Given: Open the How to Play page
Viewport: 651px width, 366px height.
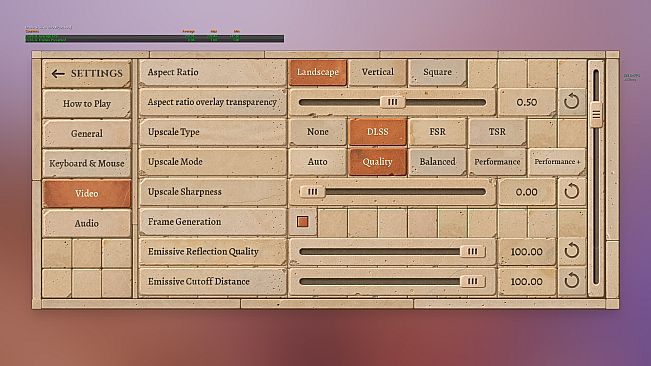Looking at the screenshot, I should click(x=86, y=104).
